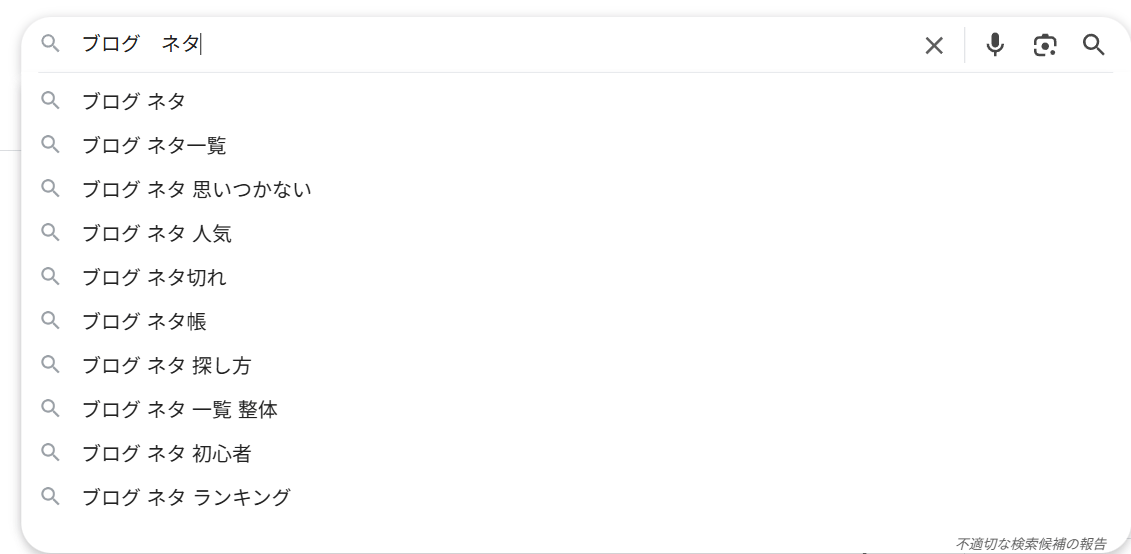Choose suggestion ブログ ネタ 一覧 整体
The width and height of the screenshot is (1131, 554).
point(567,410)
